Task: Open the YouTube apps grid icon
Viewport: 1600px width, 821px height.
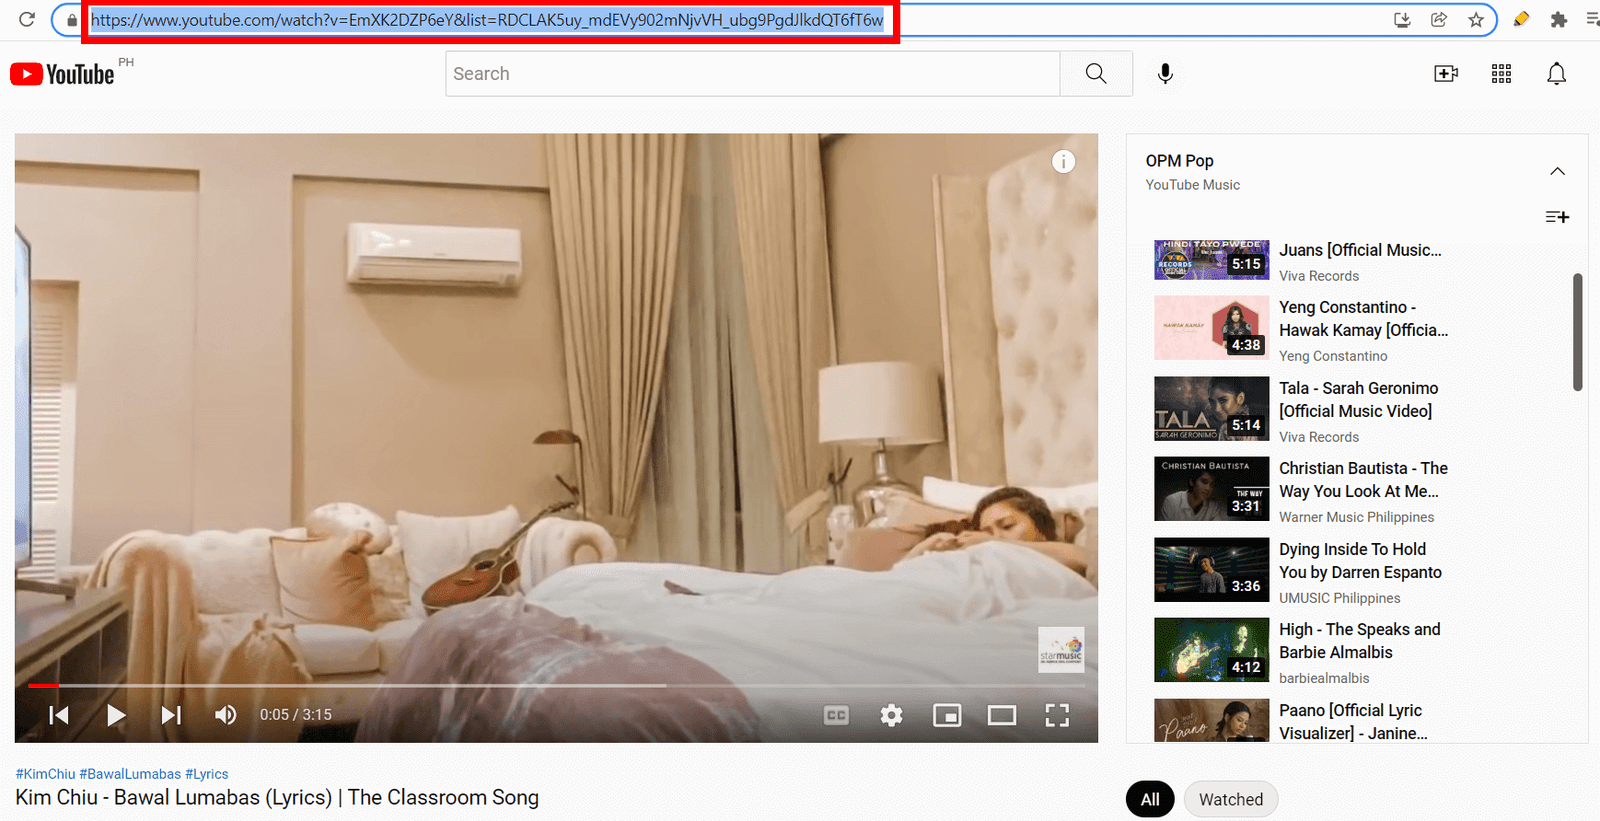Action: 1501,74
